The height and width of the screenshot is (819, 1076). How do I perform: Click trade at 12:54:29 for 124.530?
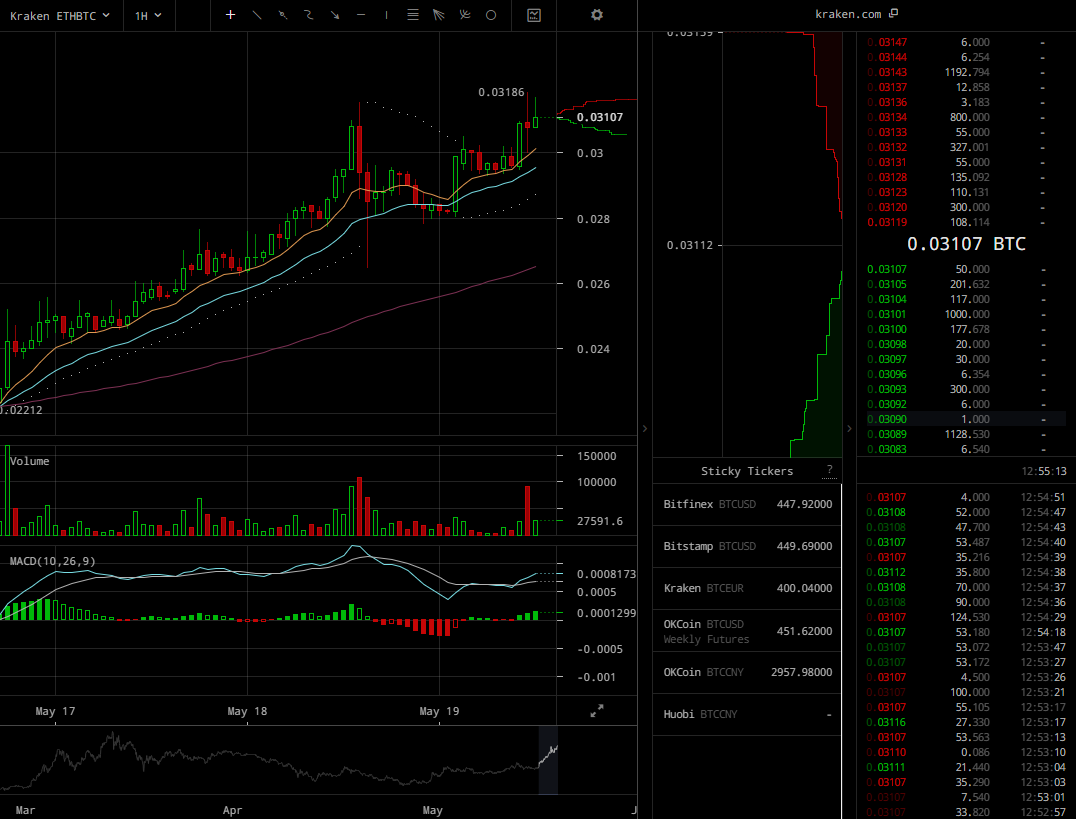click(x=966, y=617)
